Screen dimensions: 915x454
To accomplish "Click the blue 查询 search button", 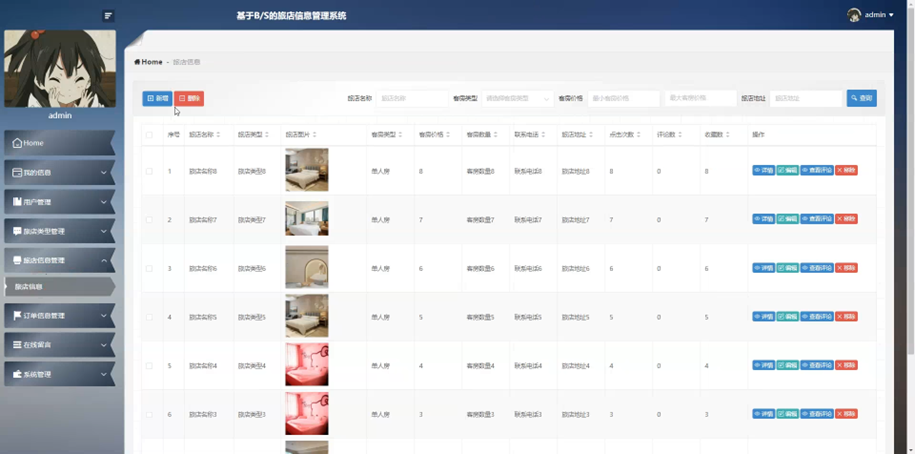I will tap(861, 98).
